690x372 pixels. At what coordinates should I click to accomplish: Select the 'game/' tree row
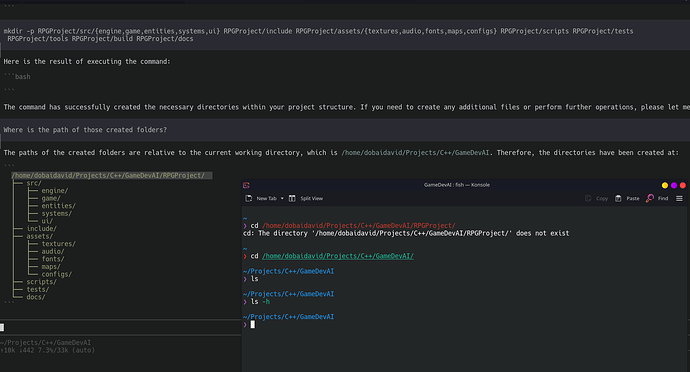51,199
